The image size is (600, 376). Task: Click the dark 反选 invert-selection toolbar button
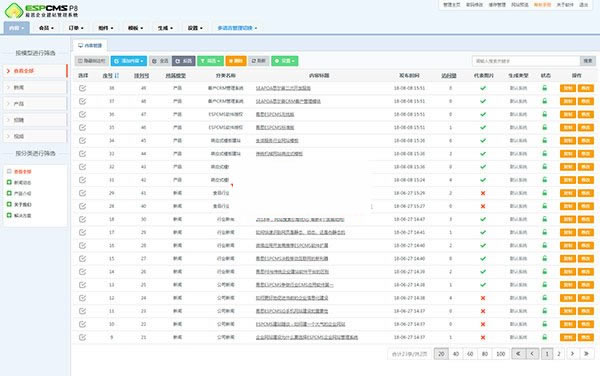(184, 61)
